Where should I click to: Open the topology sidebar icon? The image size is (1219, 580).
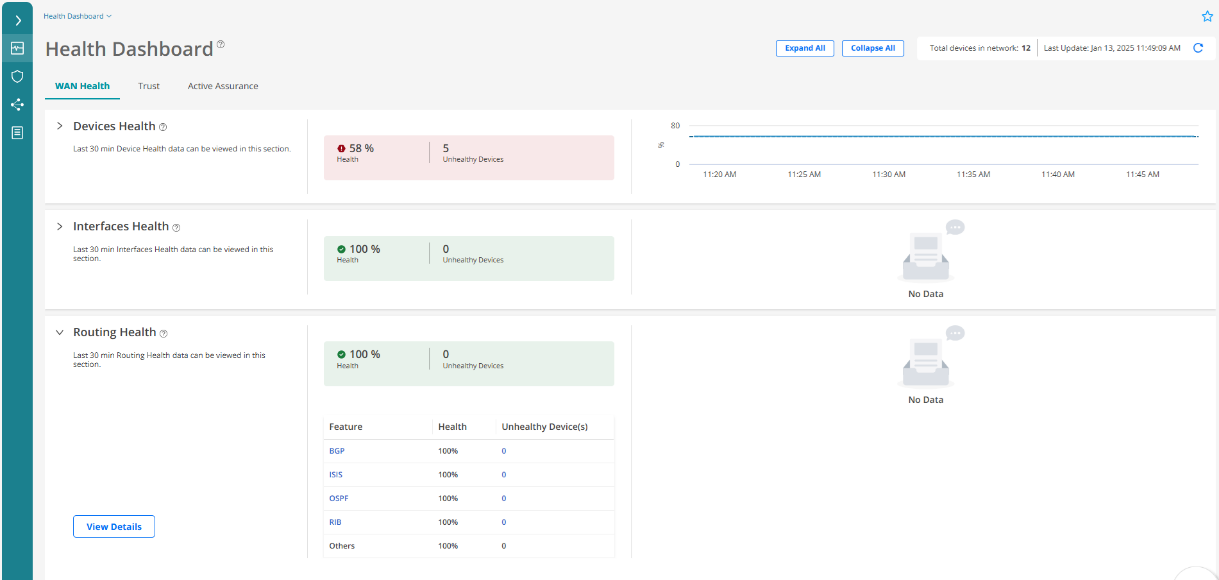[x=17, y=104]
